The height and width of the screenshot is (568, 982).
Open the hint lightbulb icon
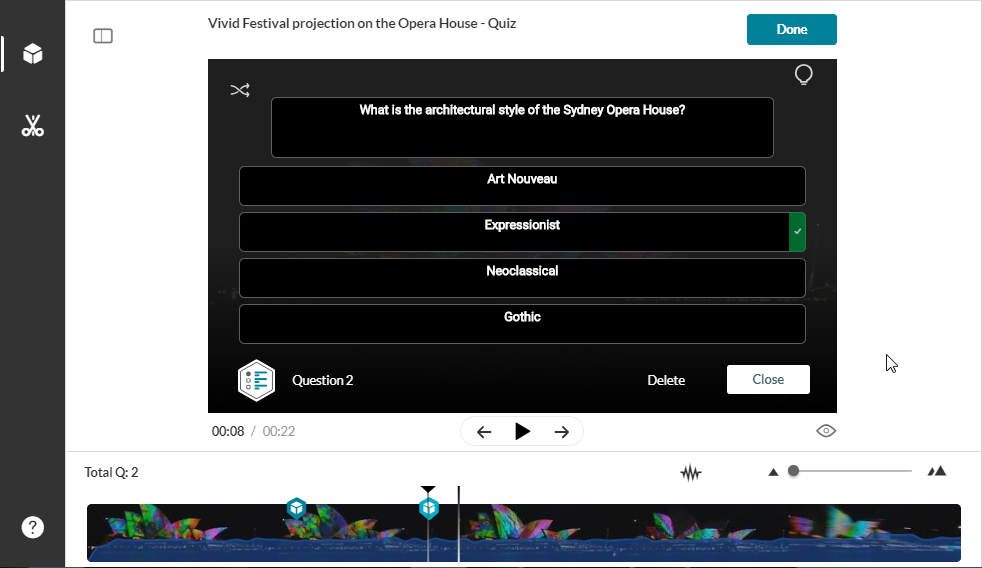803,75
